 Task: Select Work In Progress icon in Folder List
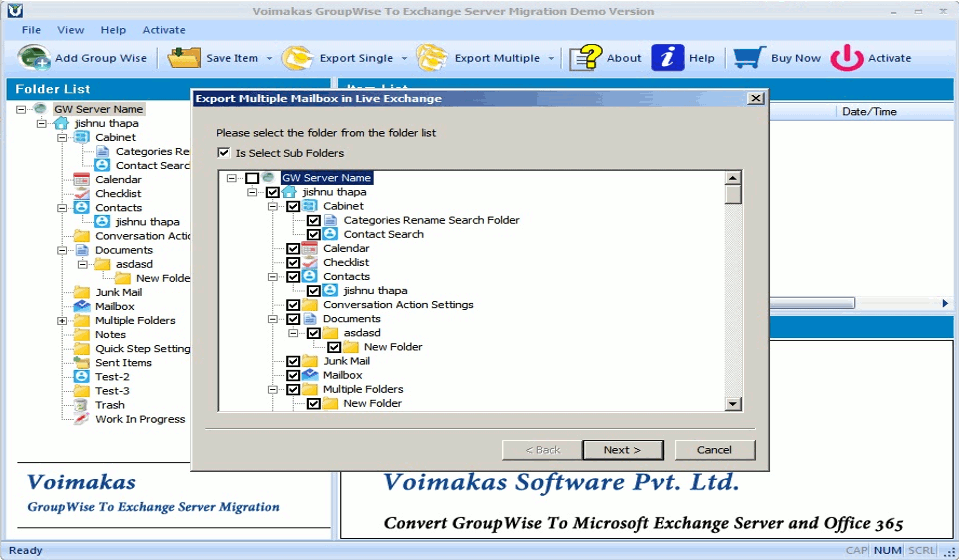click(81, 419)
